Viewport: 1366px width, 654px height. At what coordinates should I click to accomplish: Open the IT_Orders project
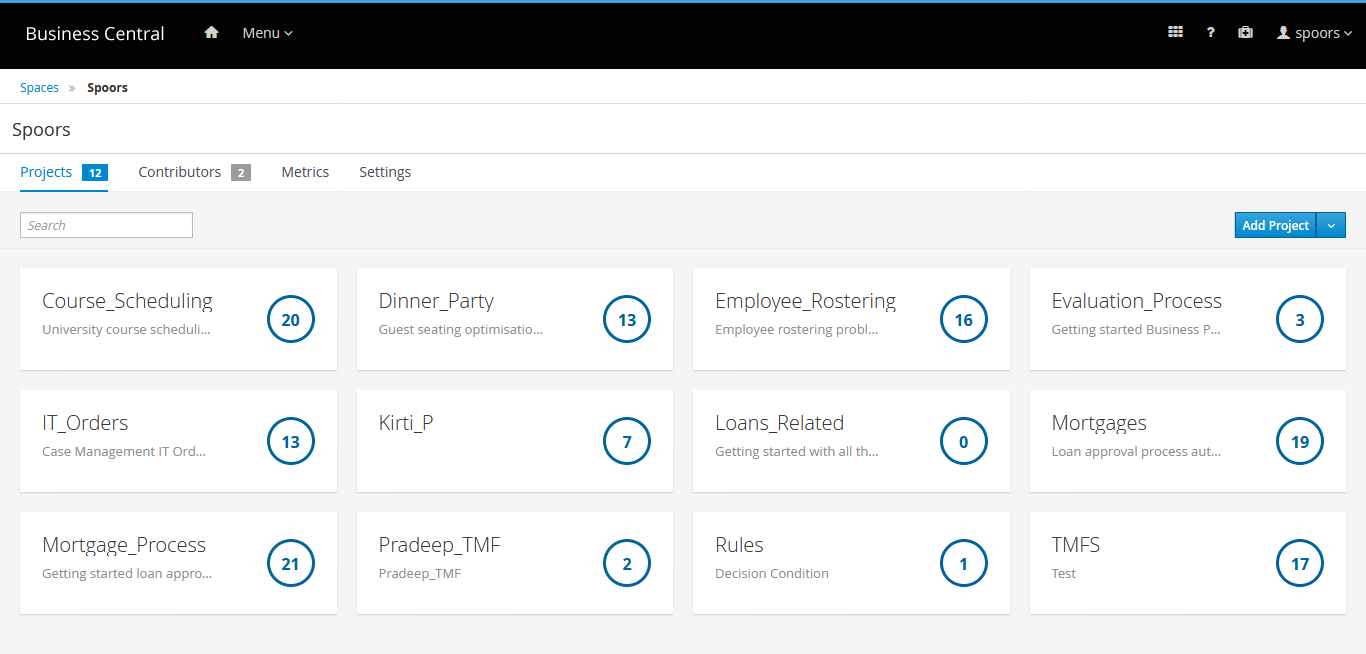pos(85,424)
